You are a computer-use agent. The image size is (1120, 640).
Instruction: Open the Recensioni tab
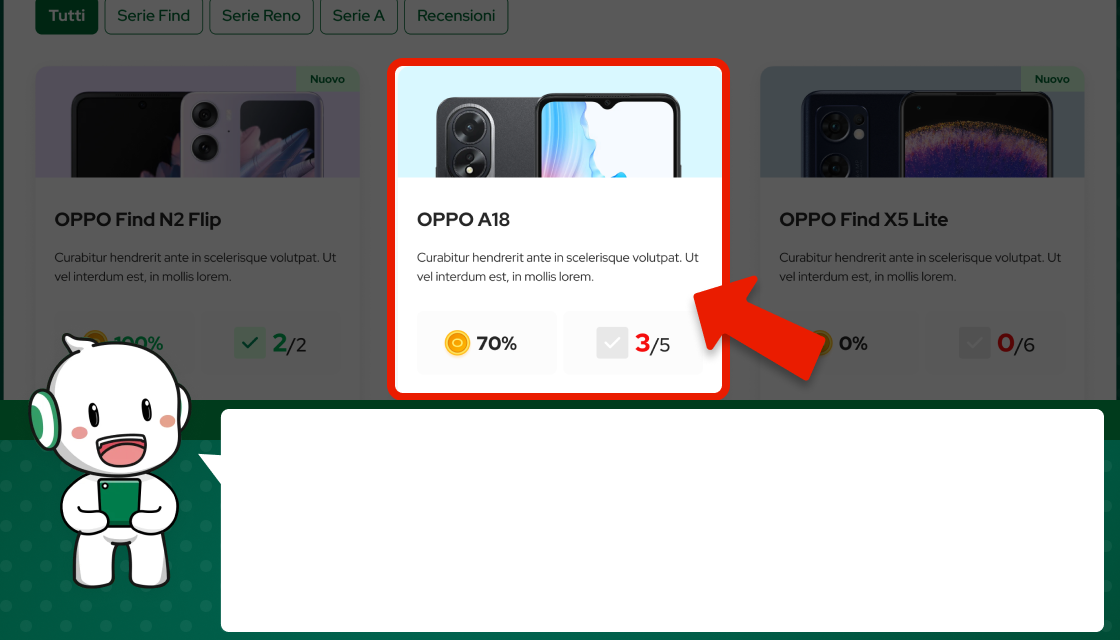point(456,16)
